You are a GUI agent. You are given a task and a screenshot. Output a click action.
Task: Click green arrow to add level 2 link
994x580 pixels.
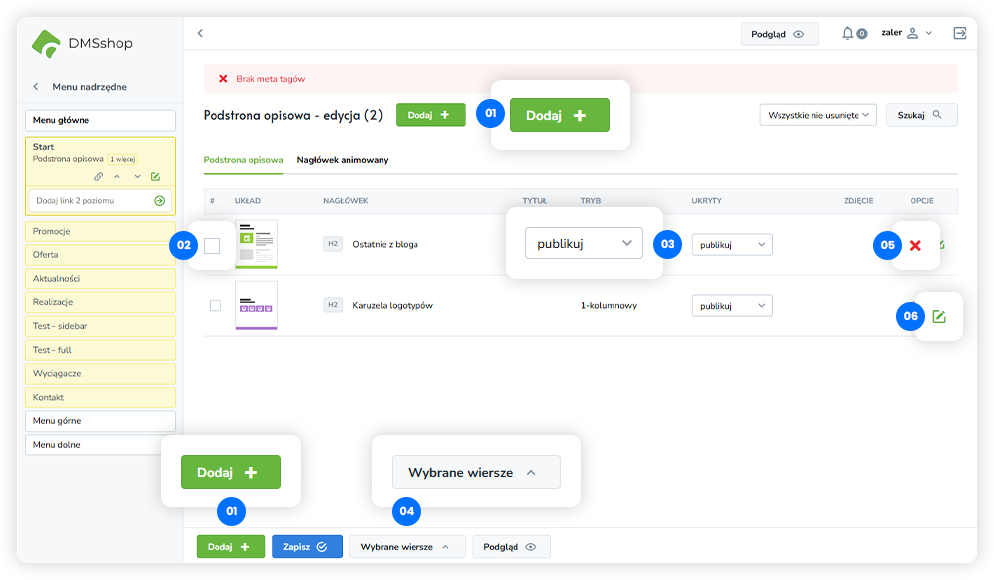coord(159,201)
